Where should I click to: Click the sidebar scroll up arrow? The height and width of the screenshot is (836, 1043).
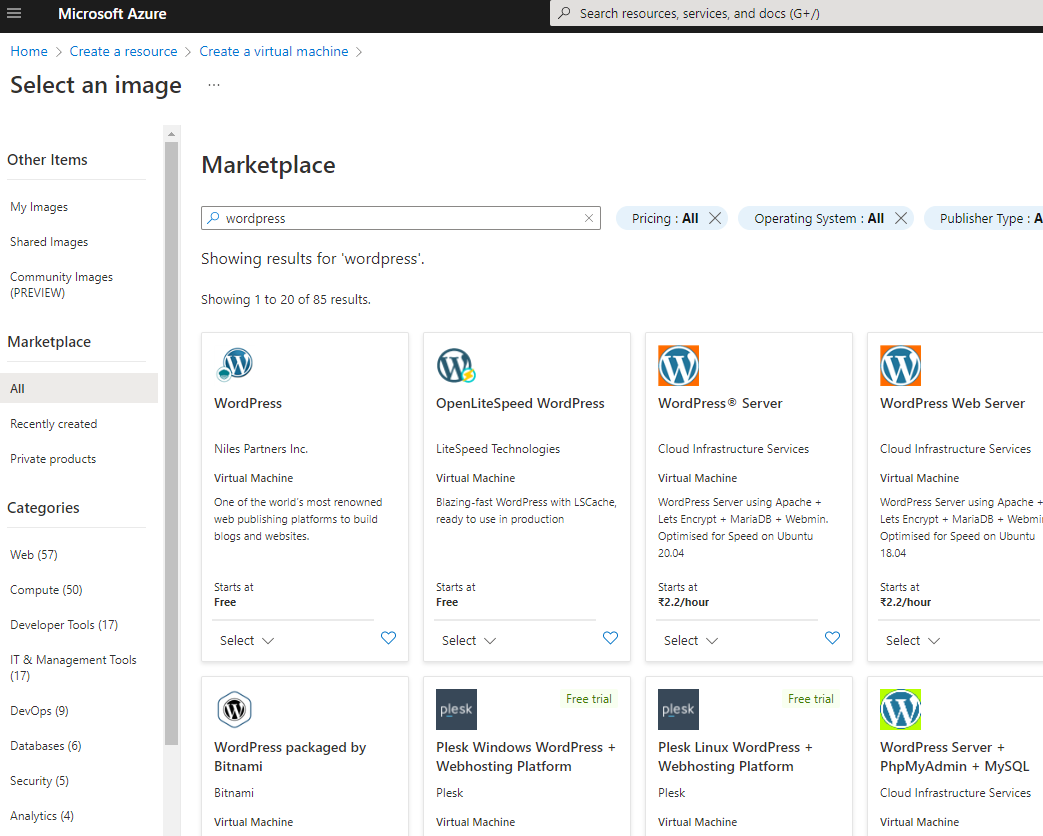172,134
